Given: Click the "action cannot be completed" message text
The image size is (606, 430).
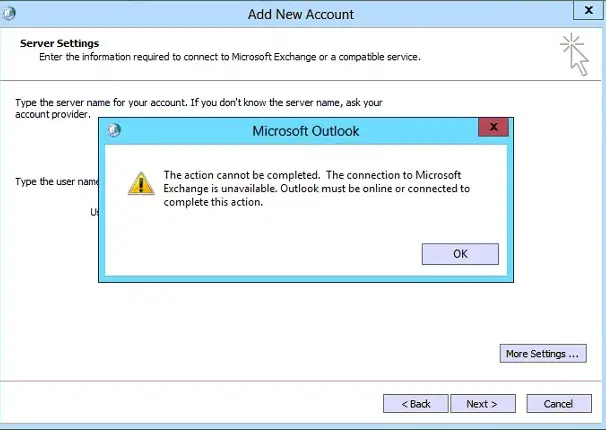Looking at the screenshot, I should 317,189.
